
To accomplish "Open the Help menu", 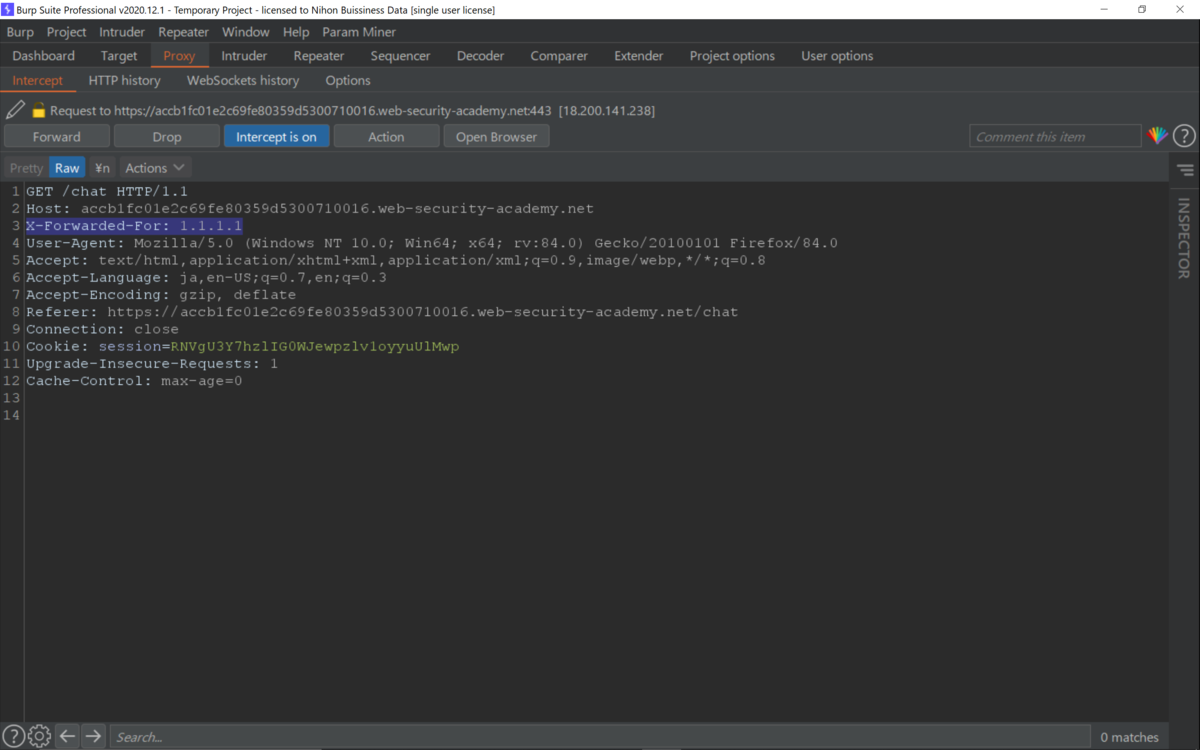I will click(296, 32).
